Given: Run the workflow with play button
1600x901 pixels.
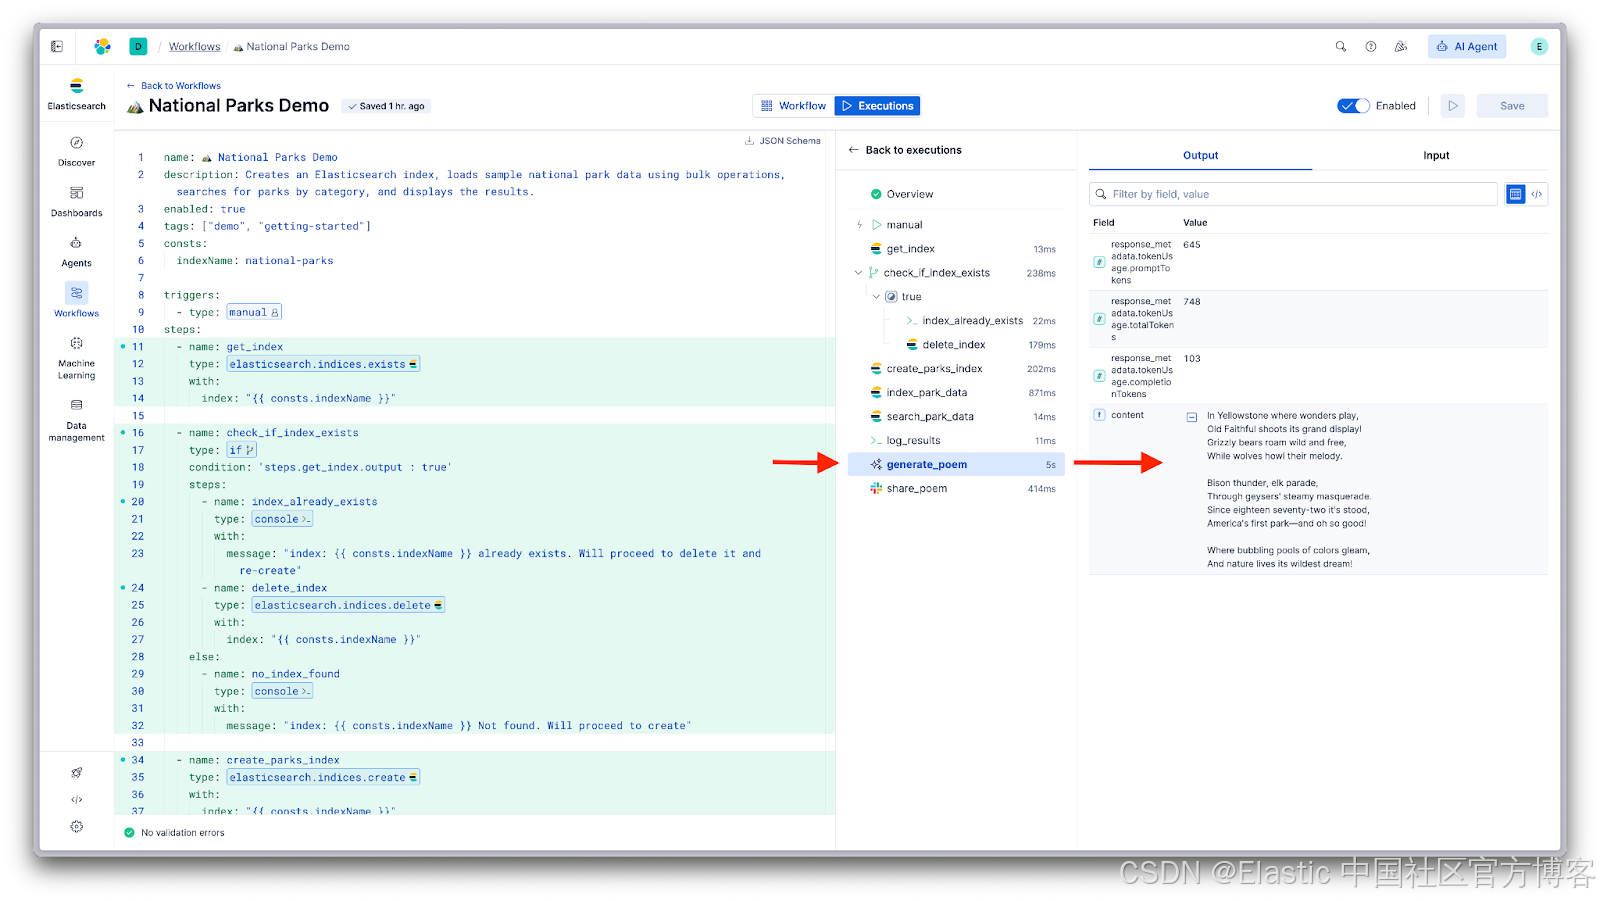Looking at the screenshot, I should point(1453,106).
